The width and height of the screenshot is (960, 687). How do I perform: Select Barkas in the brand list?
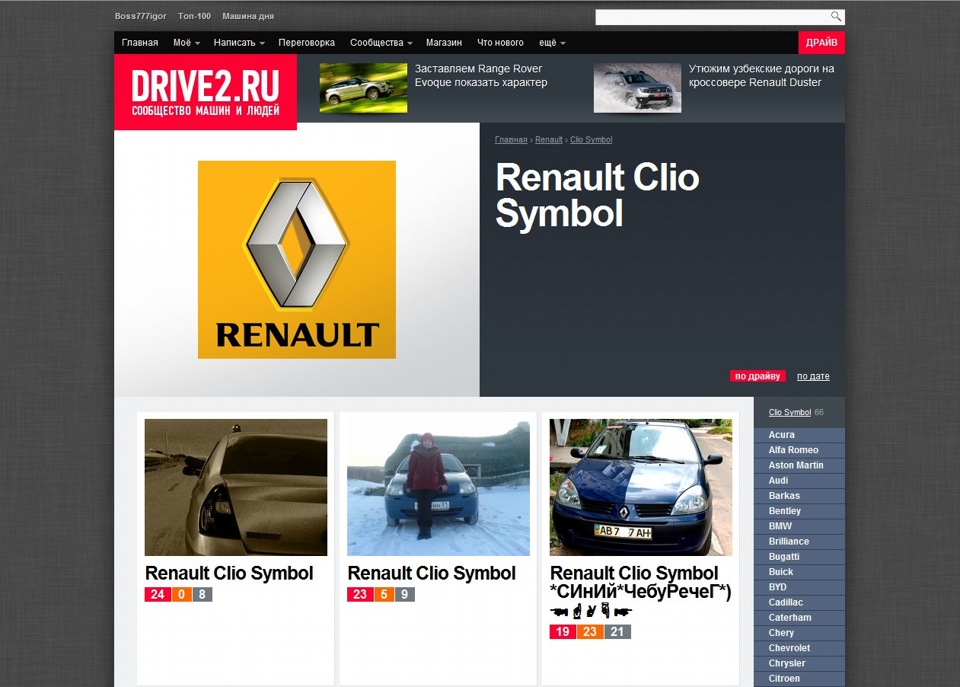(x=800, y=496)
